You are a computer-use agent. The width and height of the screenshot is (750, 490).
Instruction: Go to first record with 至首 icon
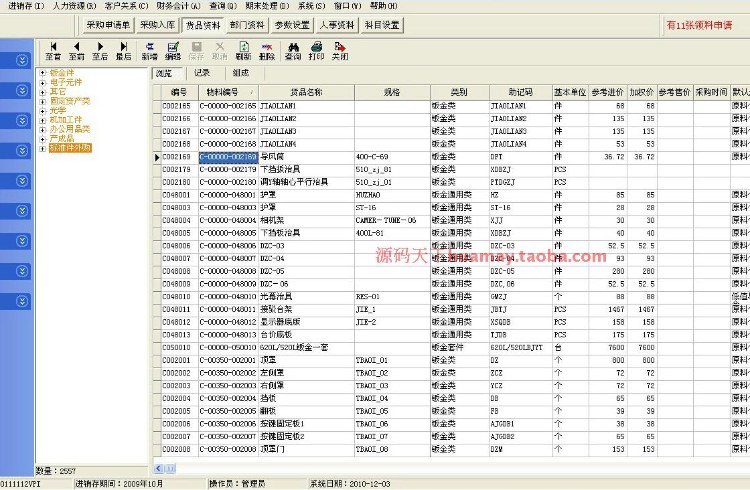pyautogui.click(x=53, y=51)
